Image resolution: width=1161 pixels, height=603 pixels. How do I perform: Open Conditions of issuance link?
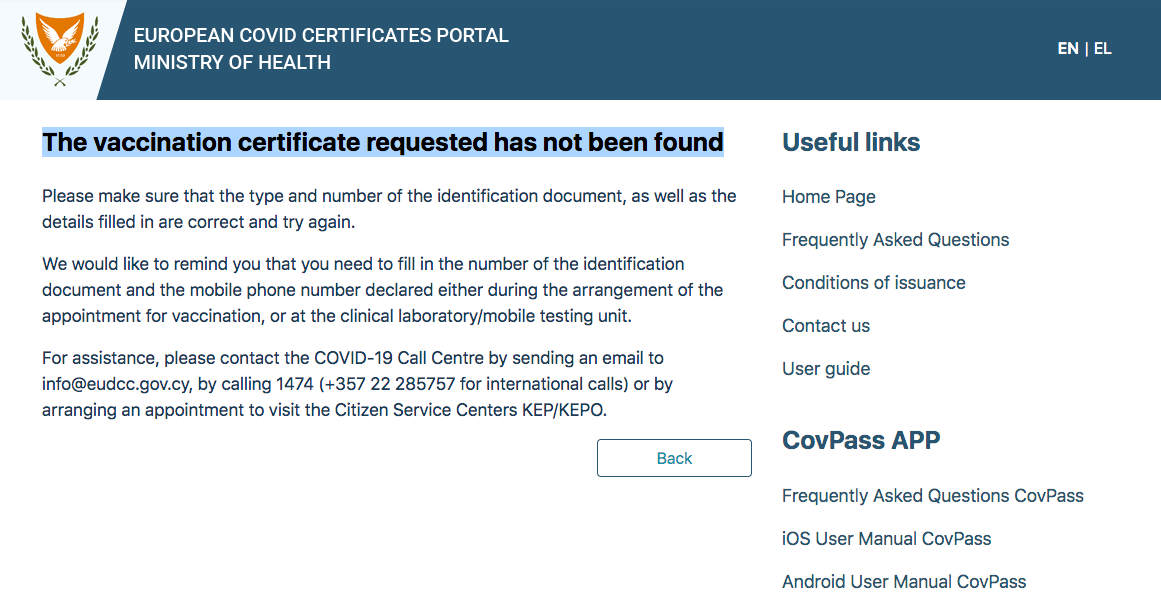[874, 282]
